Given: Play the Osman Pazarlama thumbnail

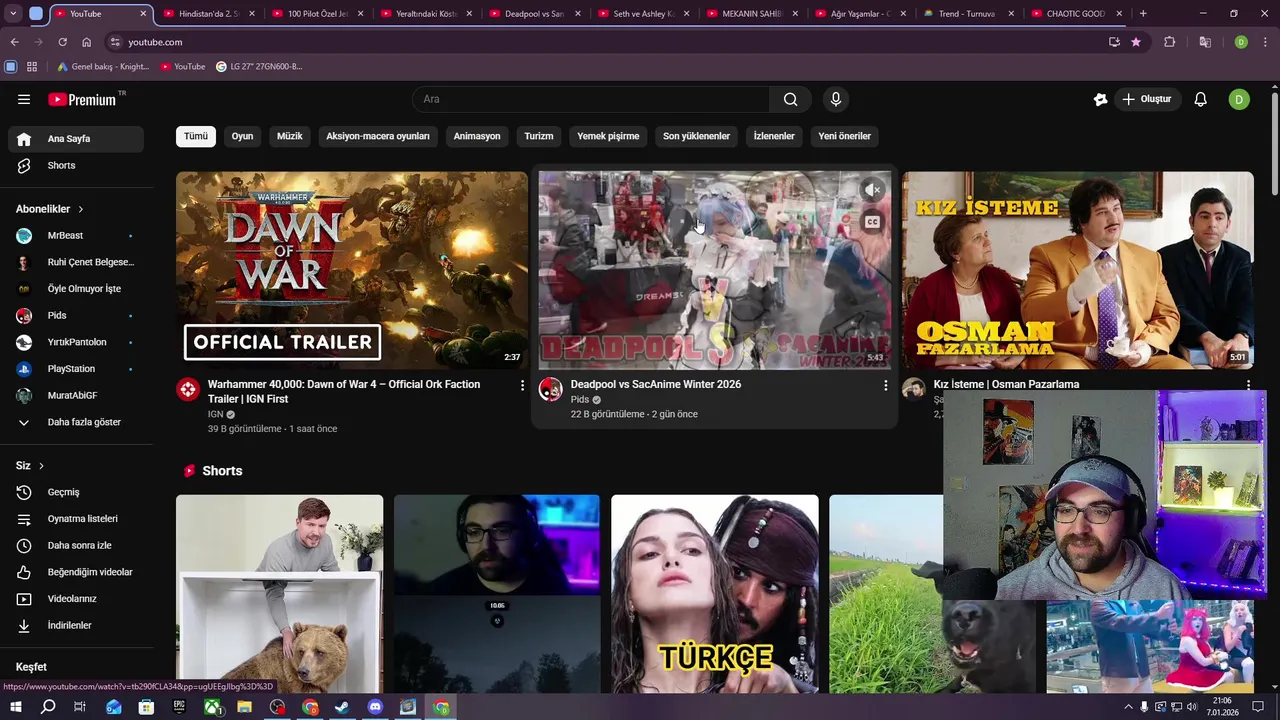Looking at the screenshot, I should pyautogui.click(x=1078, y=270).
